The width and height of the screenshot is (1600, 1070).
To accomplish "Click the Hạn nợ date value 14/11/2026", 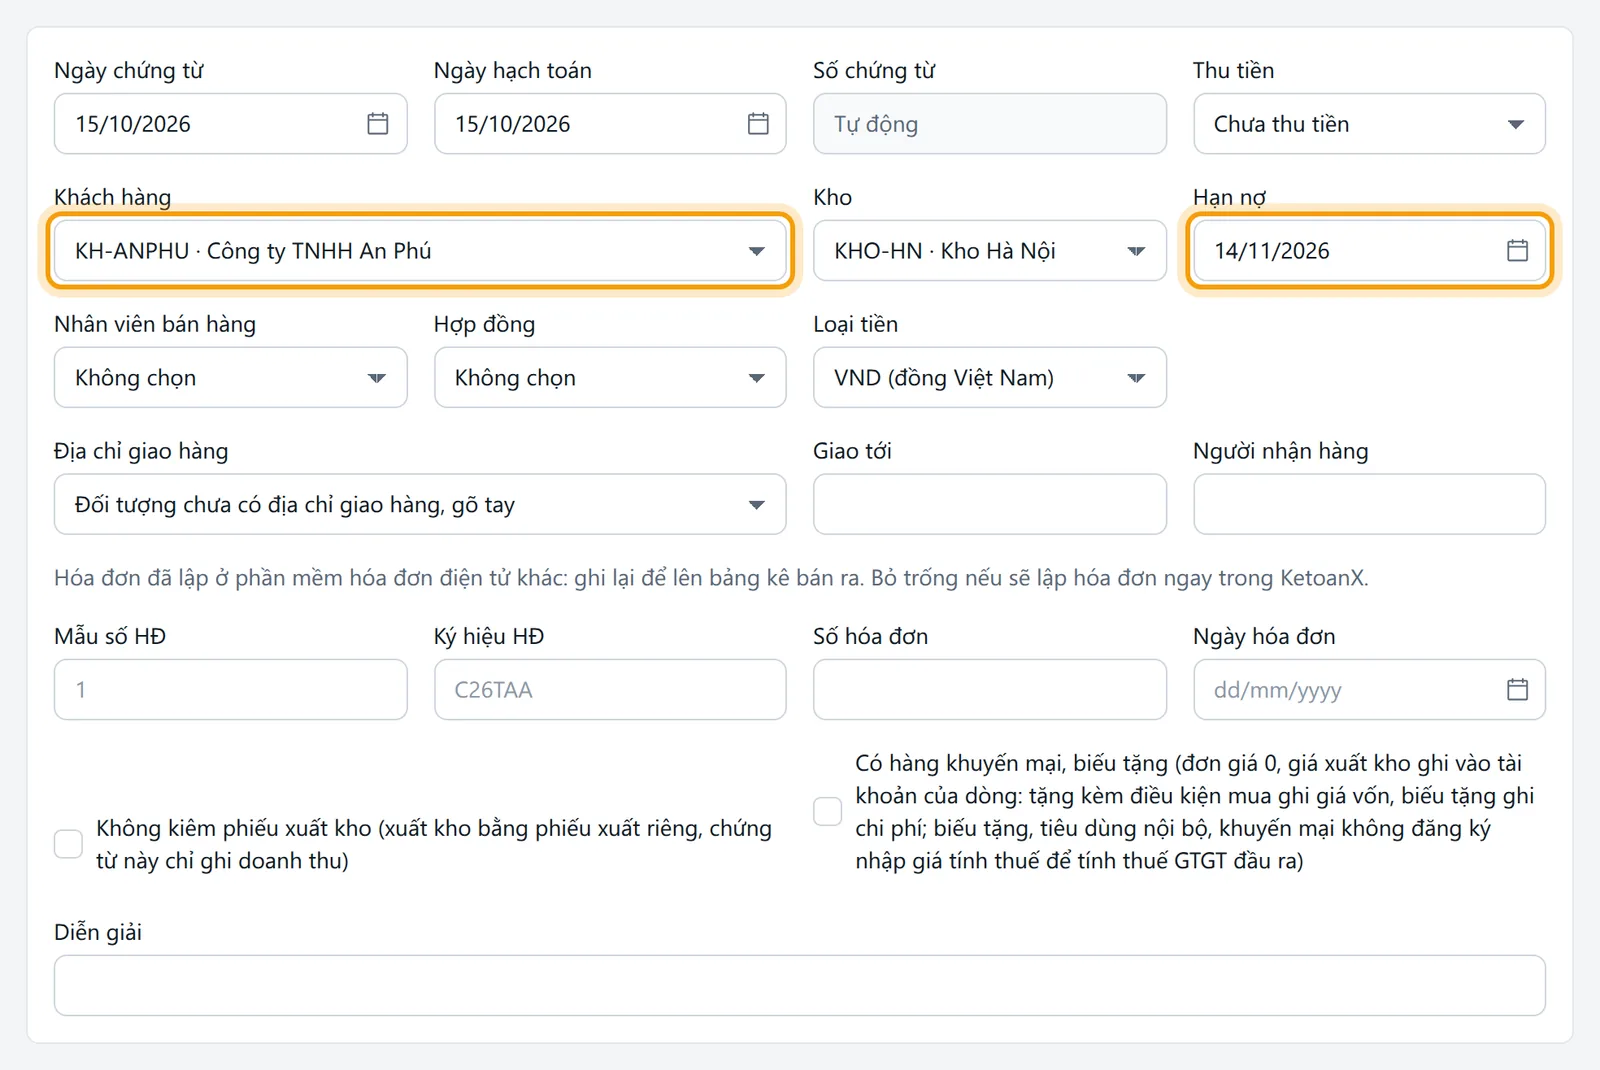I will point(1272,251).
